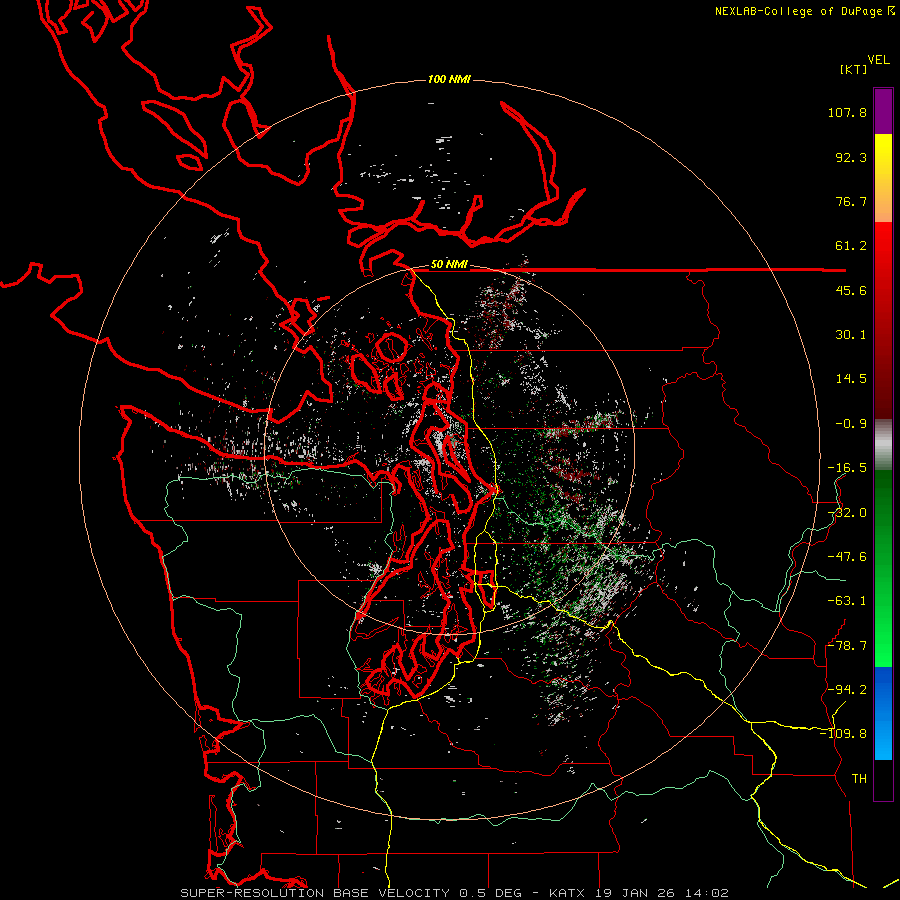Image resolution: width=900 pixels, height=900 pixels.
Task: Click the bright green segment of color bar
Action: point(883,568)
